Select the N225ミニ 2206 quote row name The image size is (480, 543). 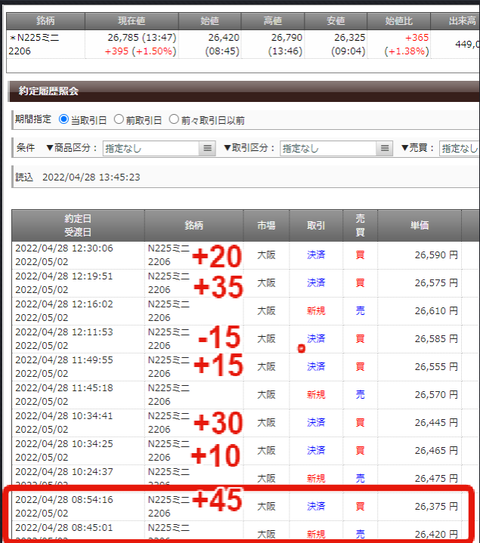tap(34, 44)
